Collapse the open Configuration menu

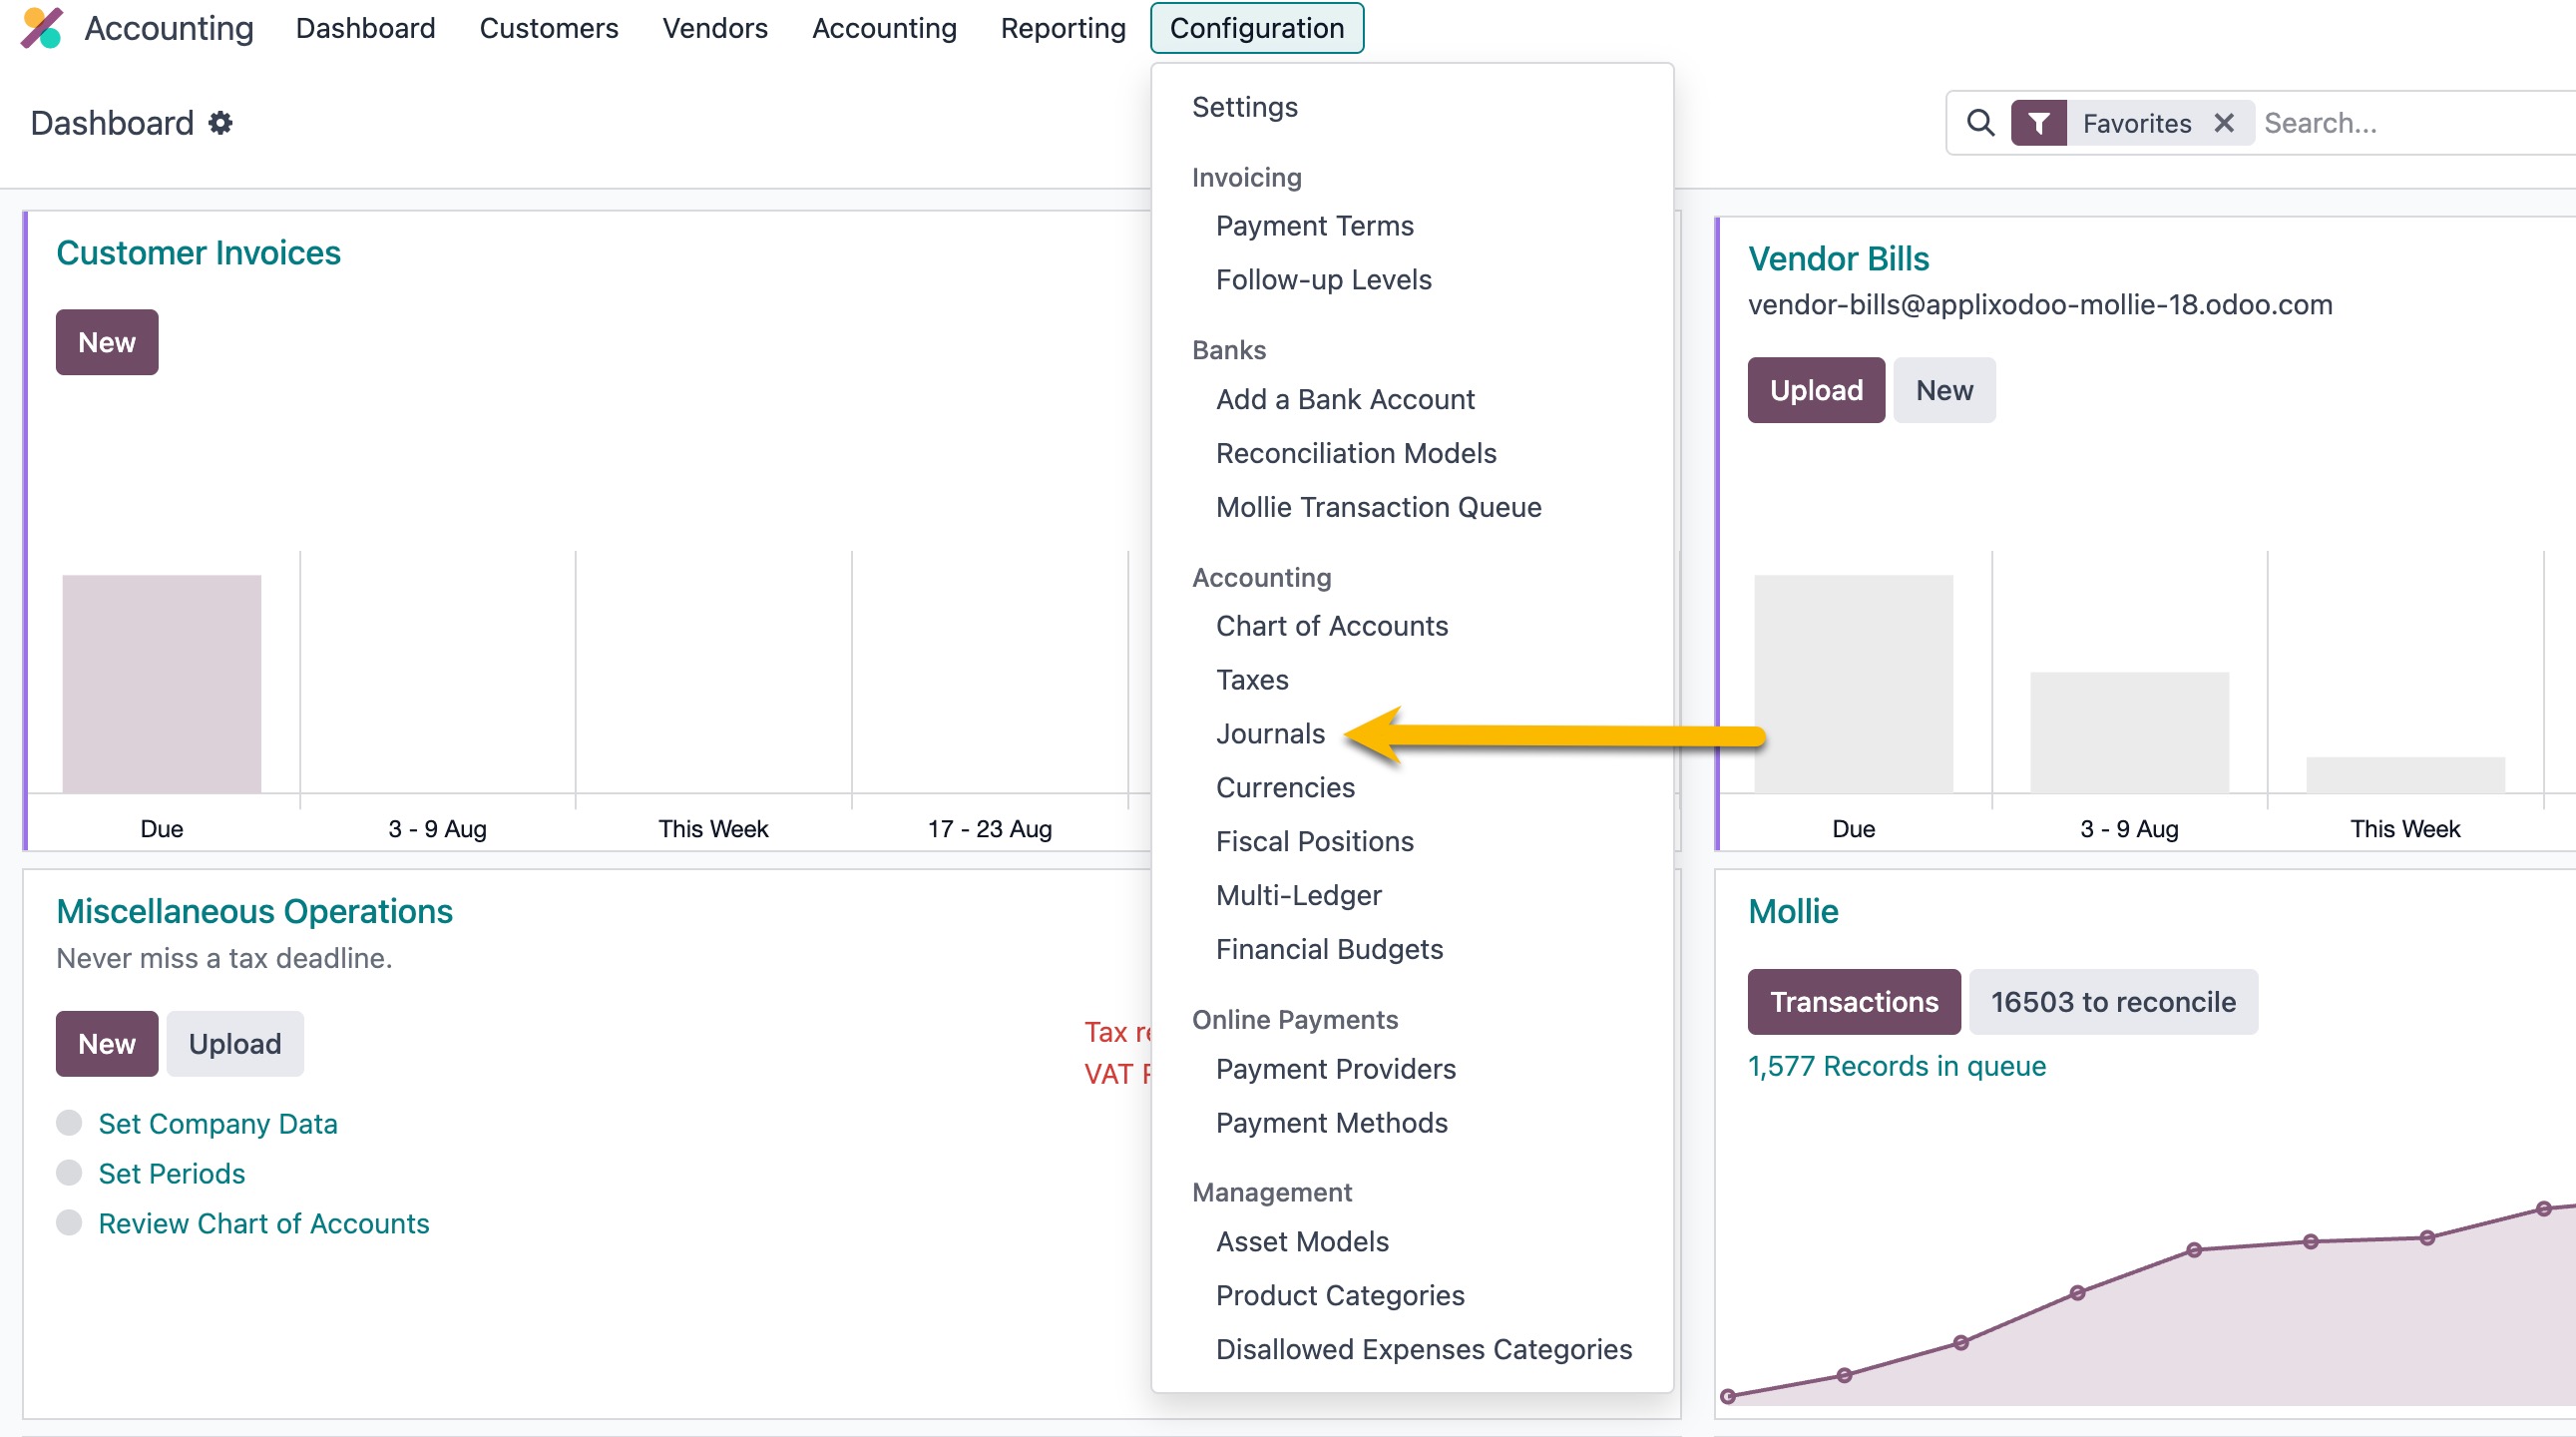[x=1256, y=28]
